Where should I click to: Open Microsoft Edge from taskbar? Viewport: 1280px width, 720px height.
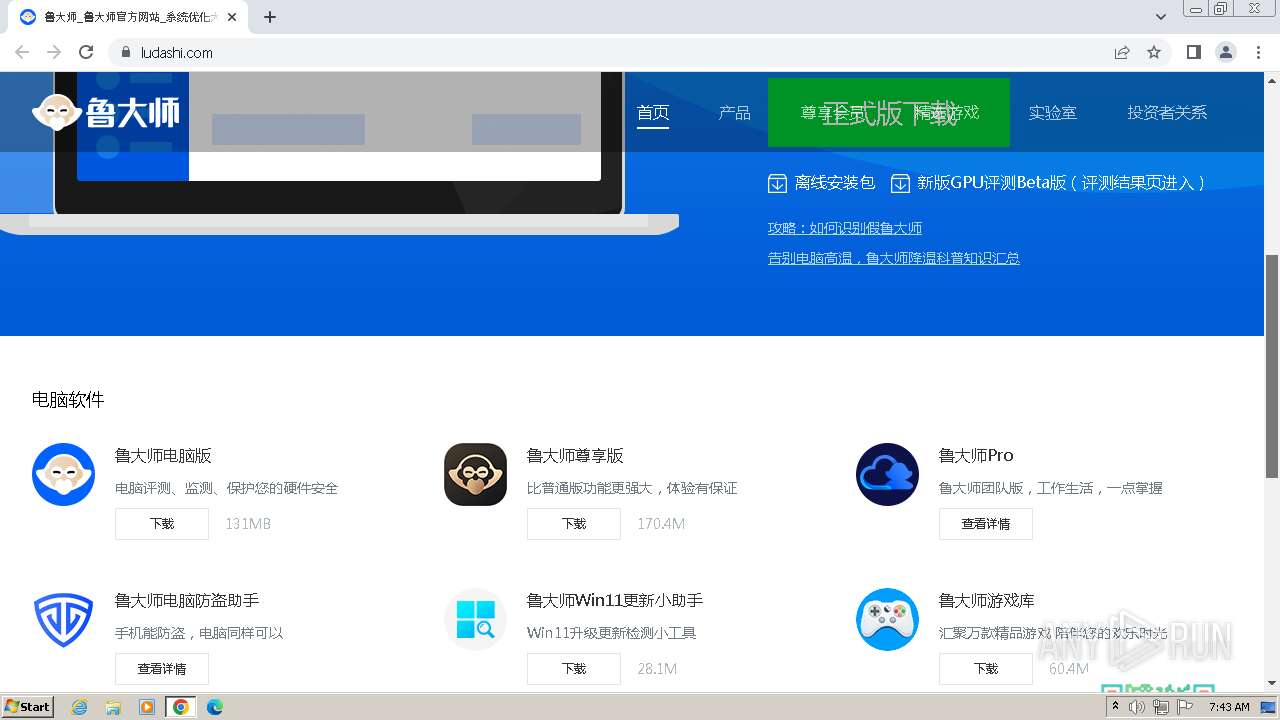click(215, 707)
